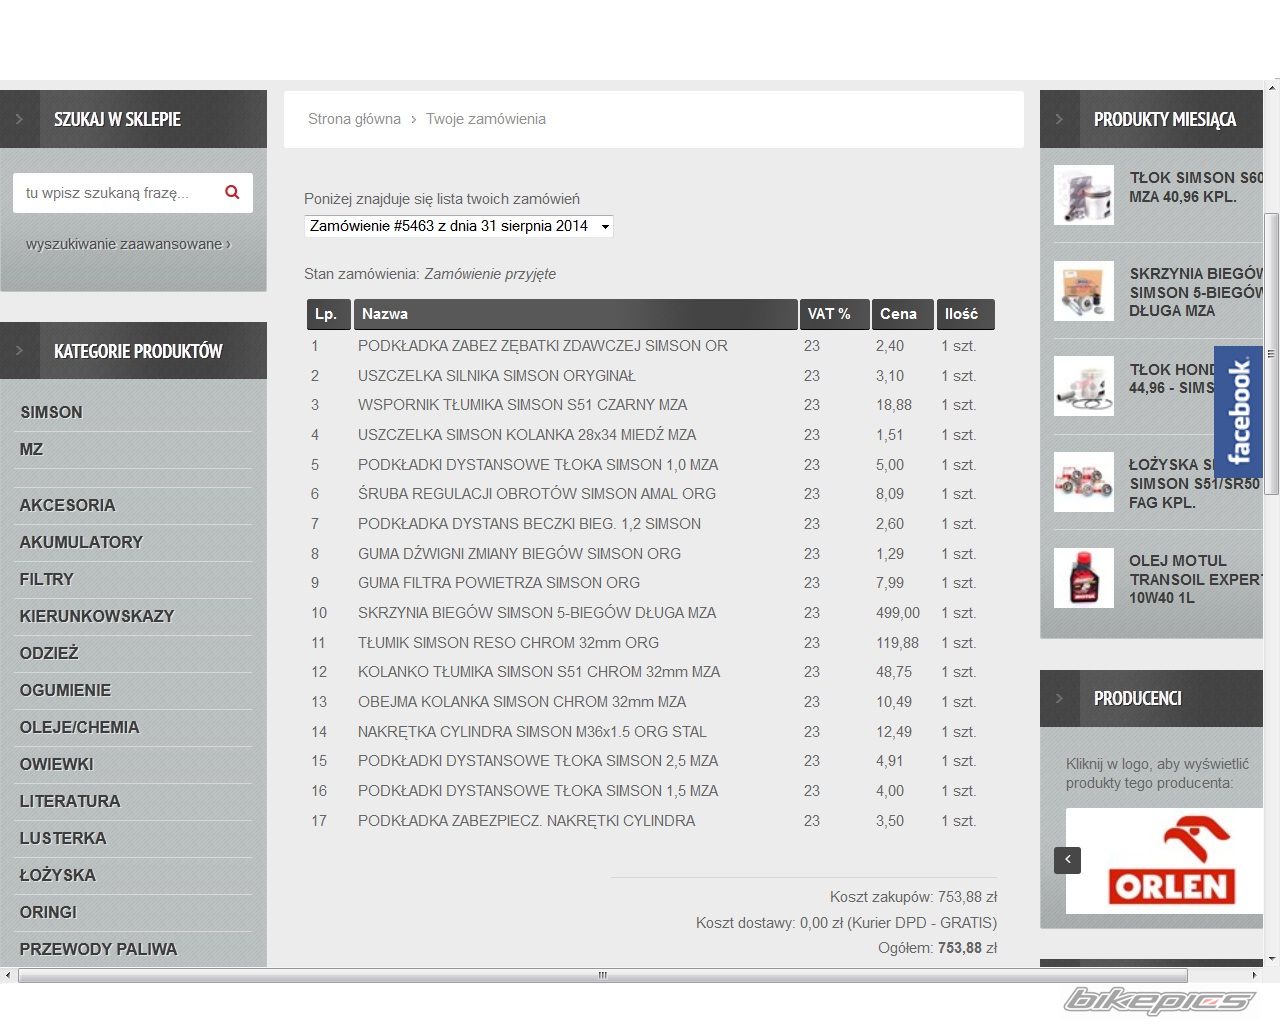Open the Facebook side tab
The width and height of the screenshot is (1280, 1024).
click(x=1238, y=411)
